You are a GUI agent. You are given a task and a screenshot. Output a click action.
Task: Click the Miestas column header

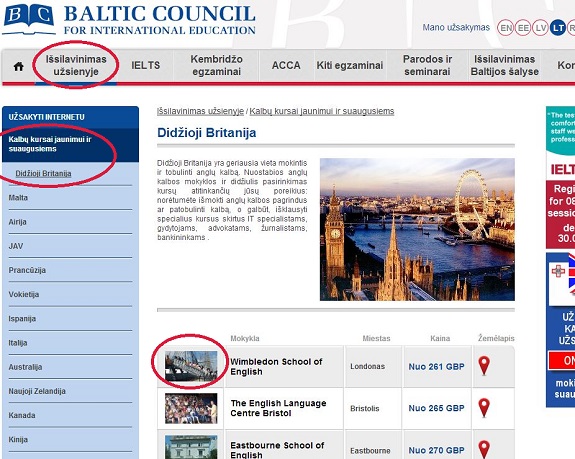click(x=376, y=338)
